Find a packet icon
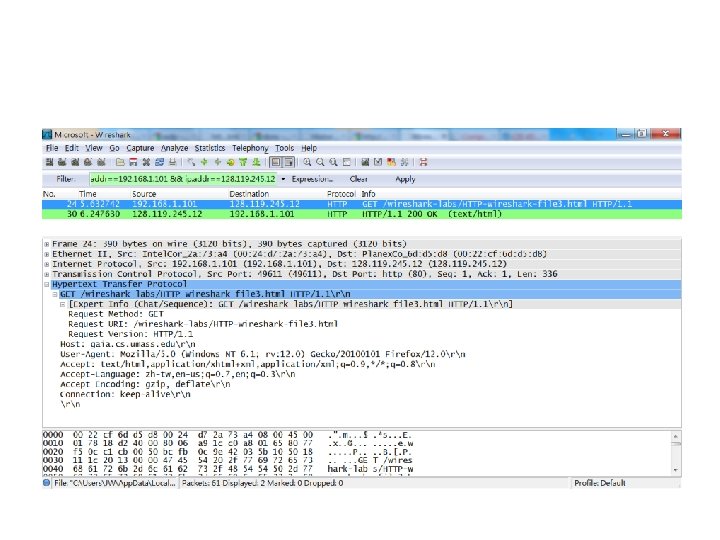 click(x=191, y=162)
